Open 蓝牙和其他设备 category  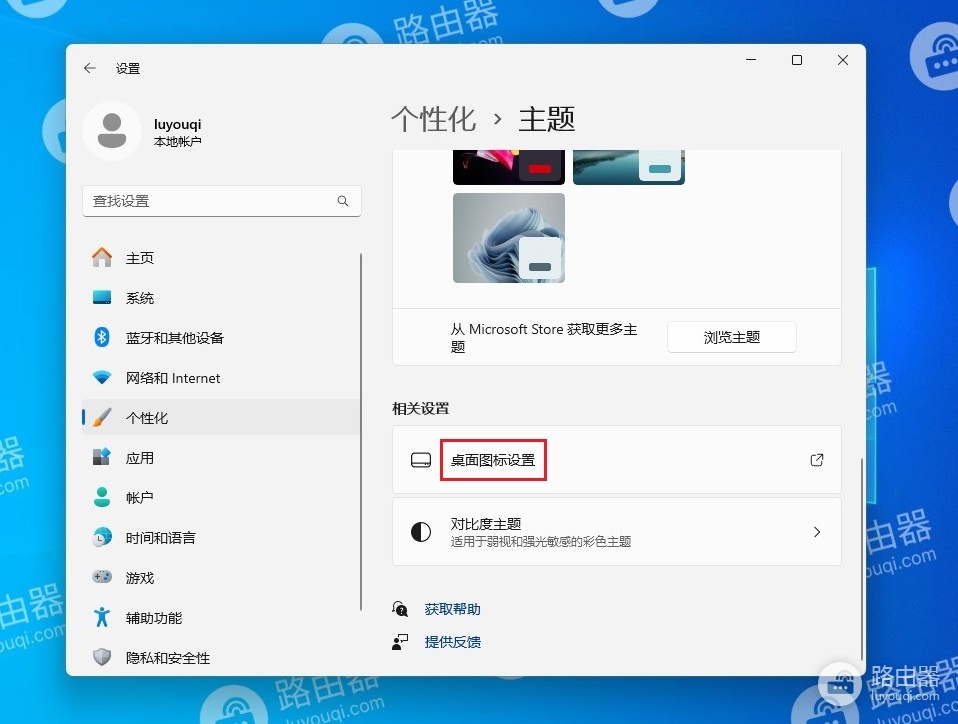(x=221, y=337)
